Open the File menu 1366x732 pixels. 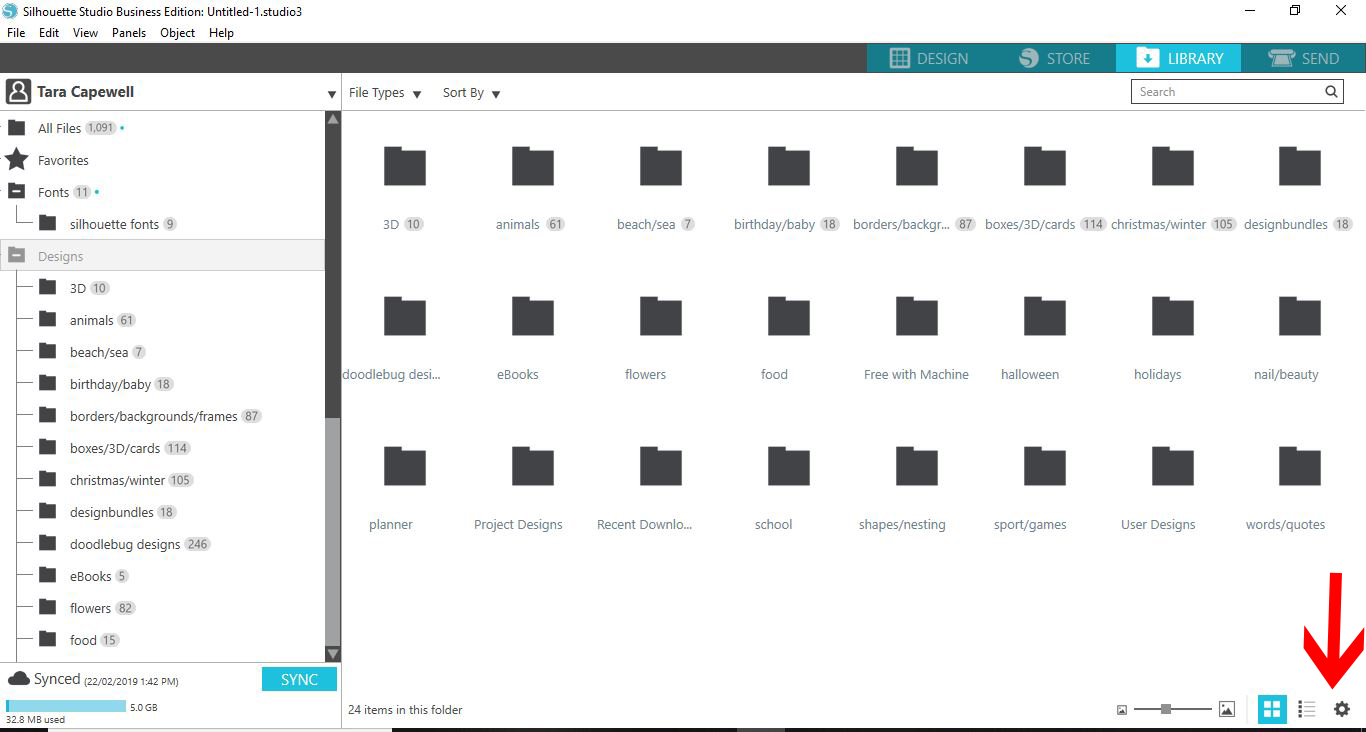[16, 33]
